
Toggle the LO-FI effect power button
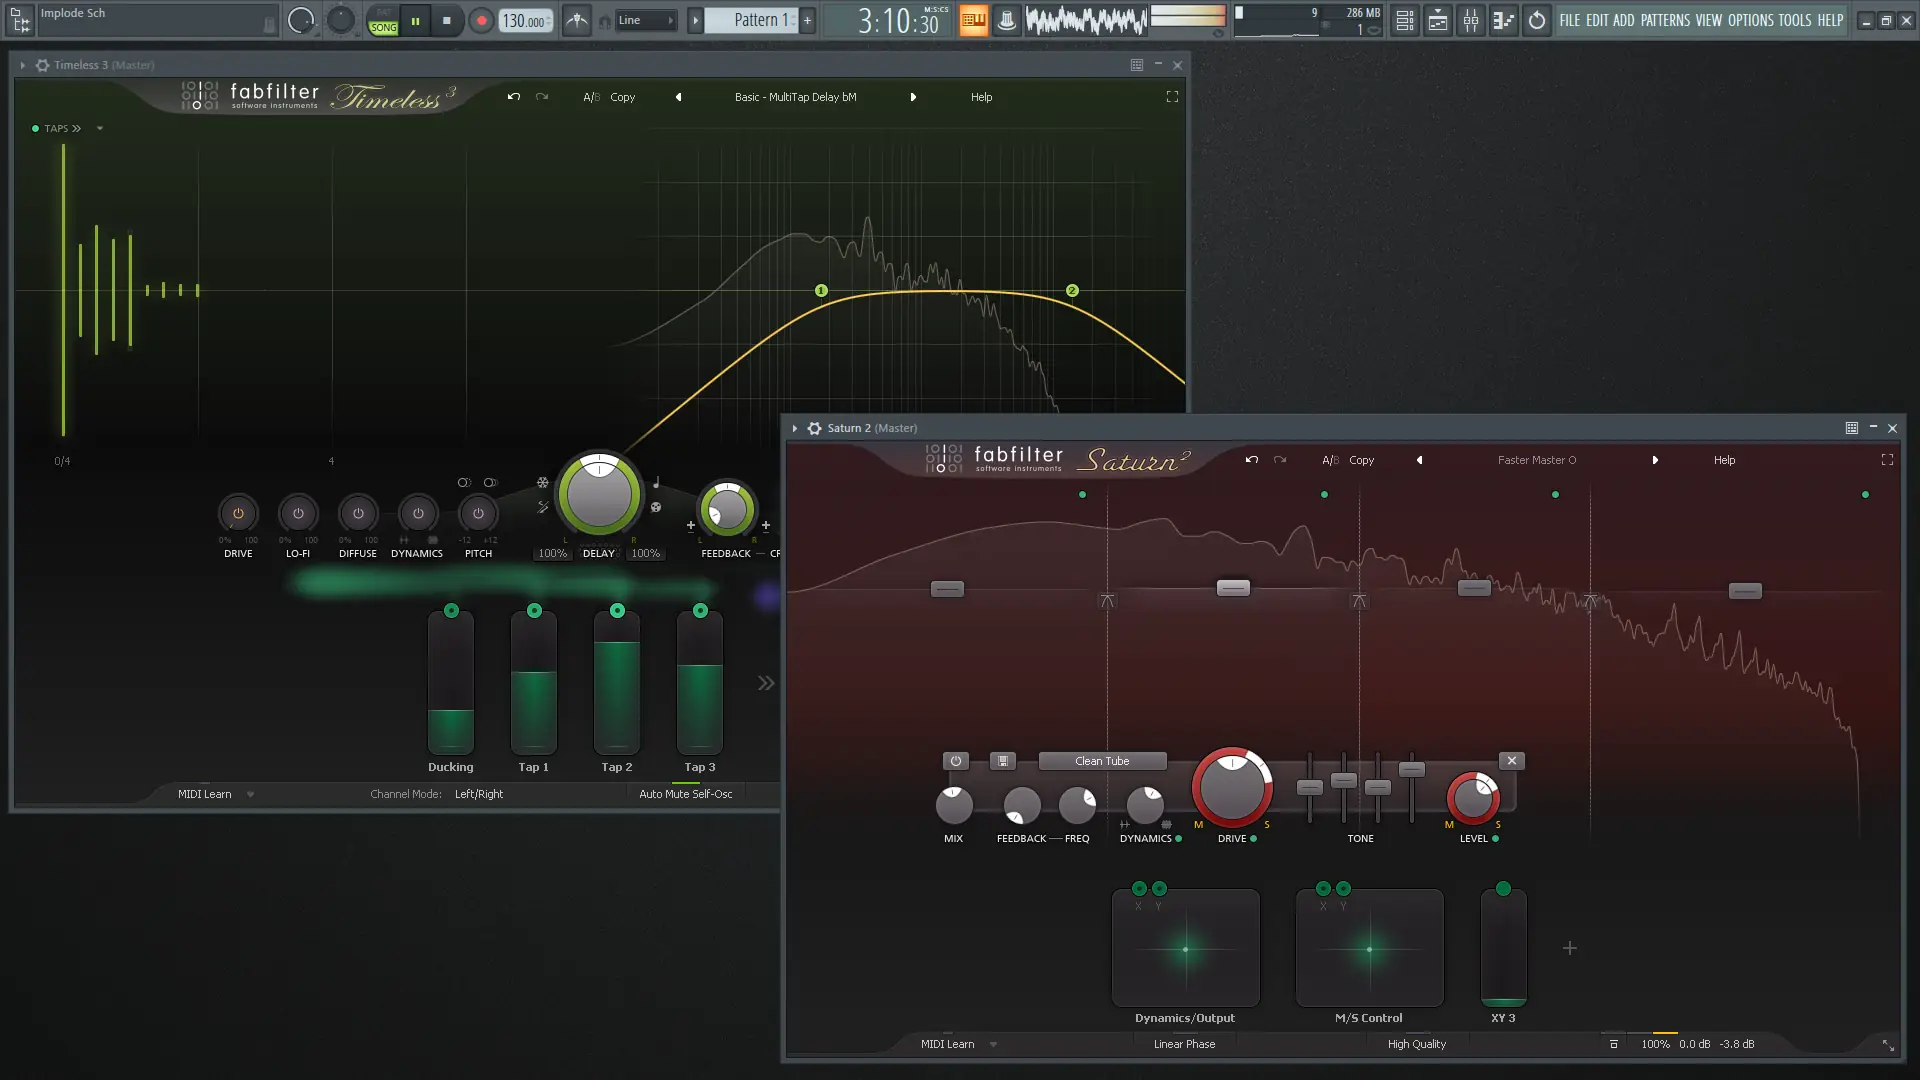[x=298, y=513]
